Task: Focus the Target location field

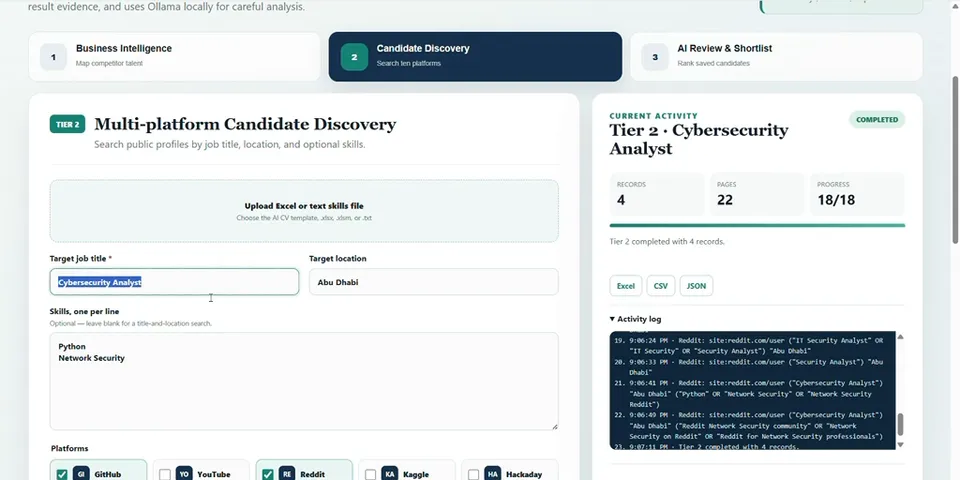Action: click(x=433, y=282)
